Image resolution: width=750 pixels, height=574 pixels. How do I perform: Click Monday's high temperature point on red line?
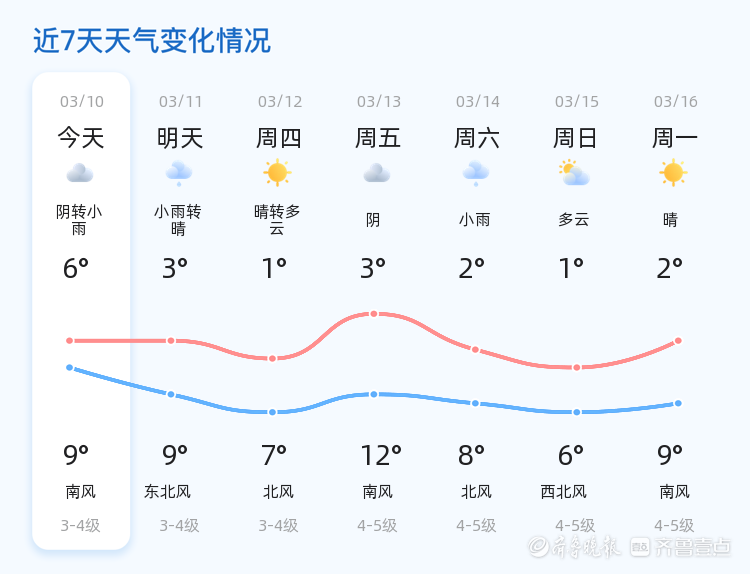[678, 341]
